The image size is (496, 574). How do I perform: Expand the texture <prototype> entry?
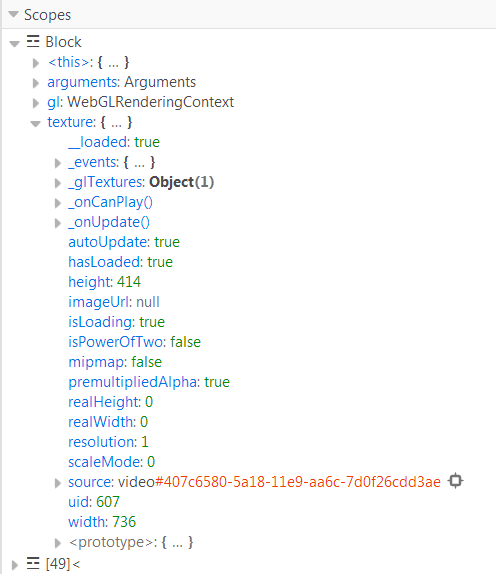(57, 543)
